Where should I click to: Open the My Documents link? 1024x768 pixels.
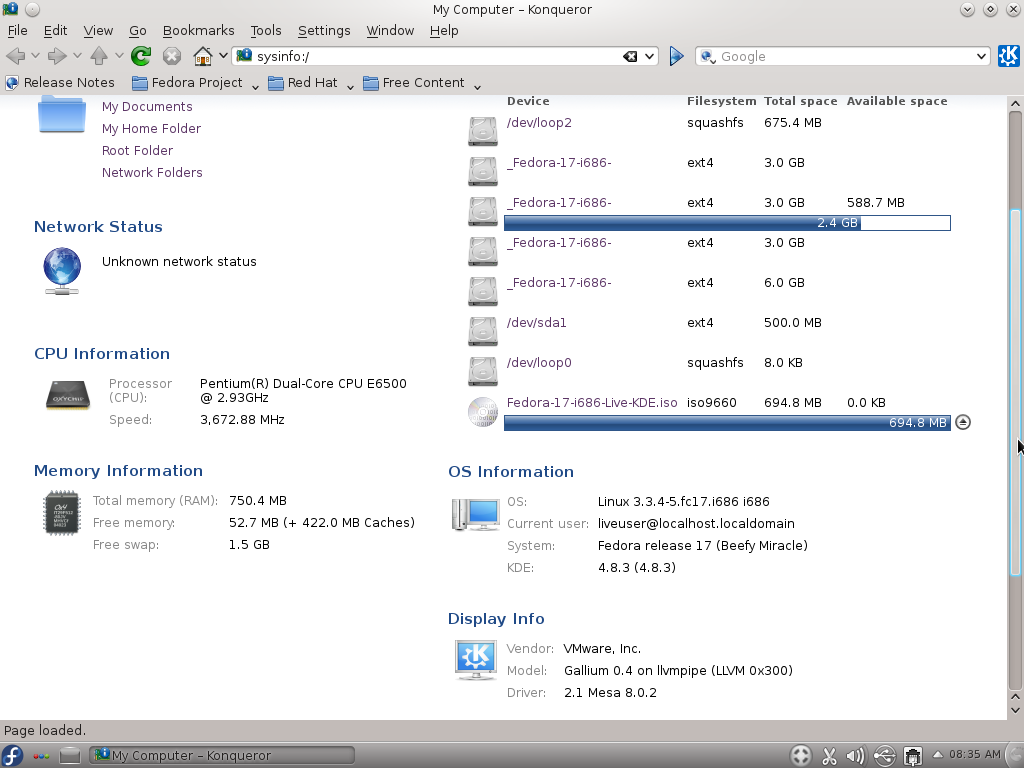click(x=147, y=106)
